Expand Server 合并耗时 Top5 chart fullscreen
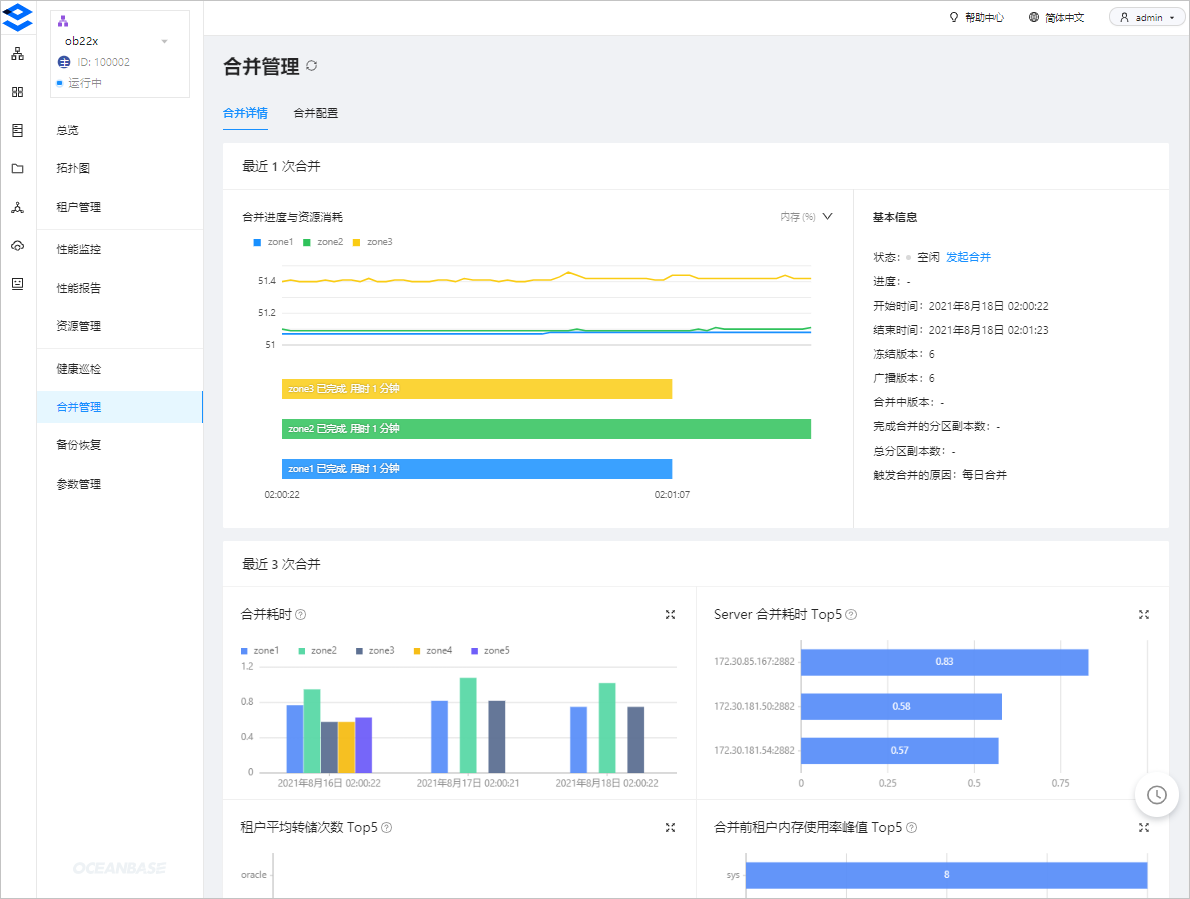This screenshot has width=1190, height=899. [x=1144, y=615]
